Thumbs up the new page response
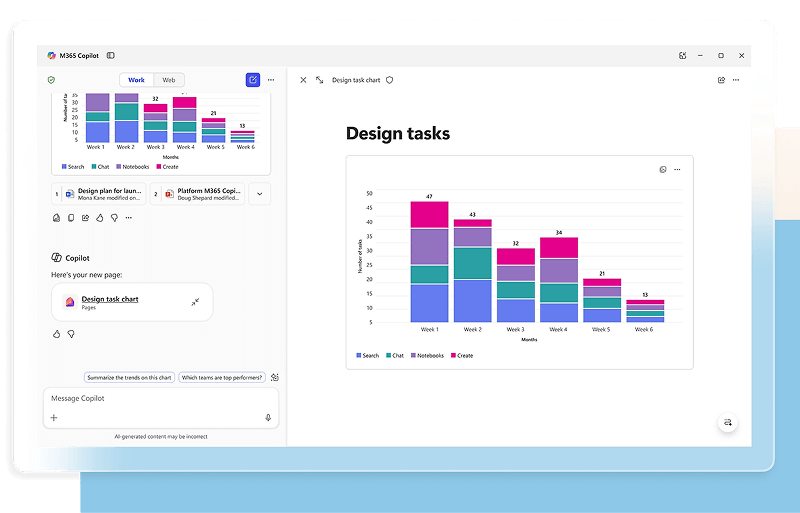 pyautogui.click(x=57, y=334)
